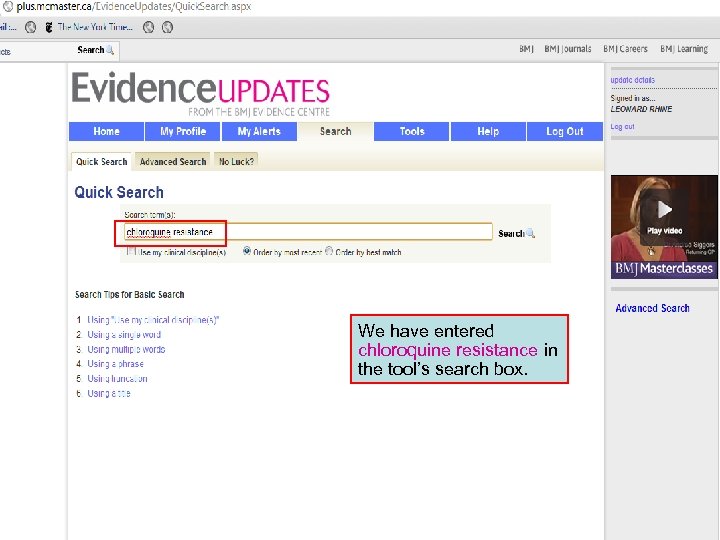Open The New York Times bookmark

89,27
